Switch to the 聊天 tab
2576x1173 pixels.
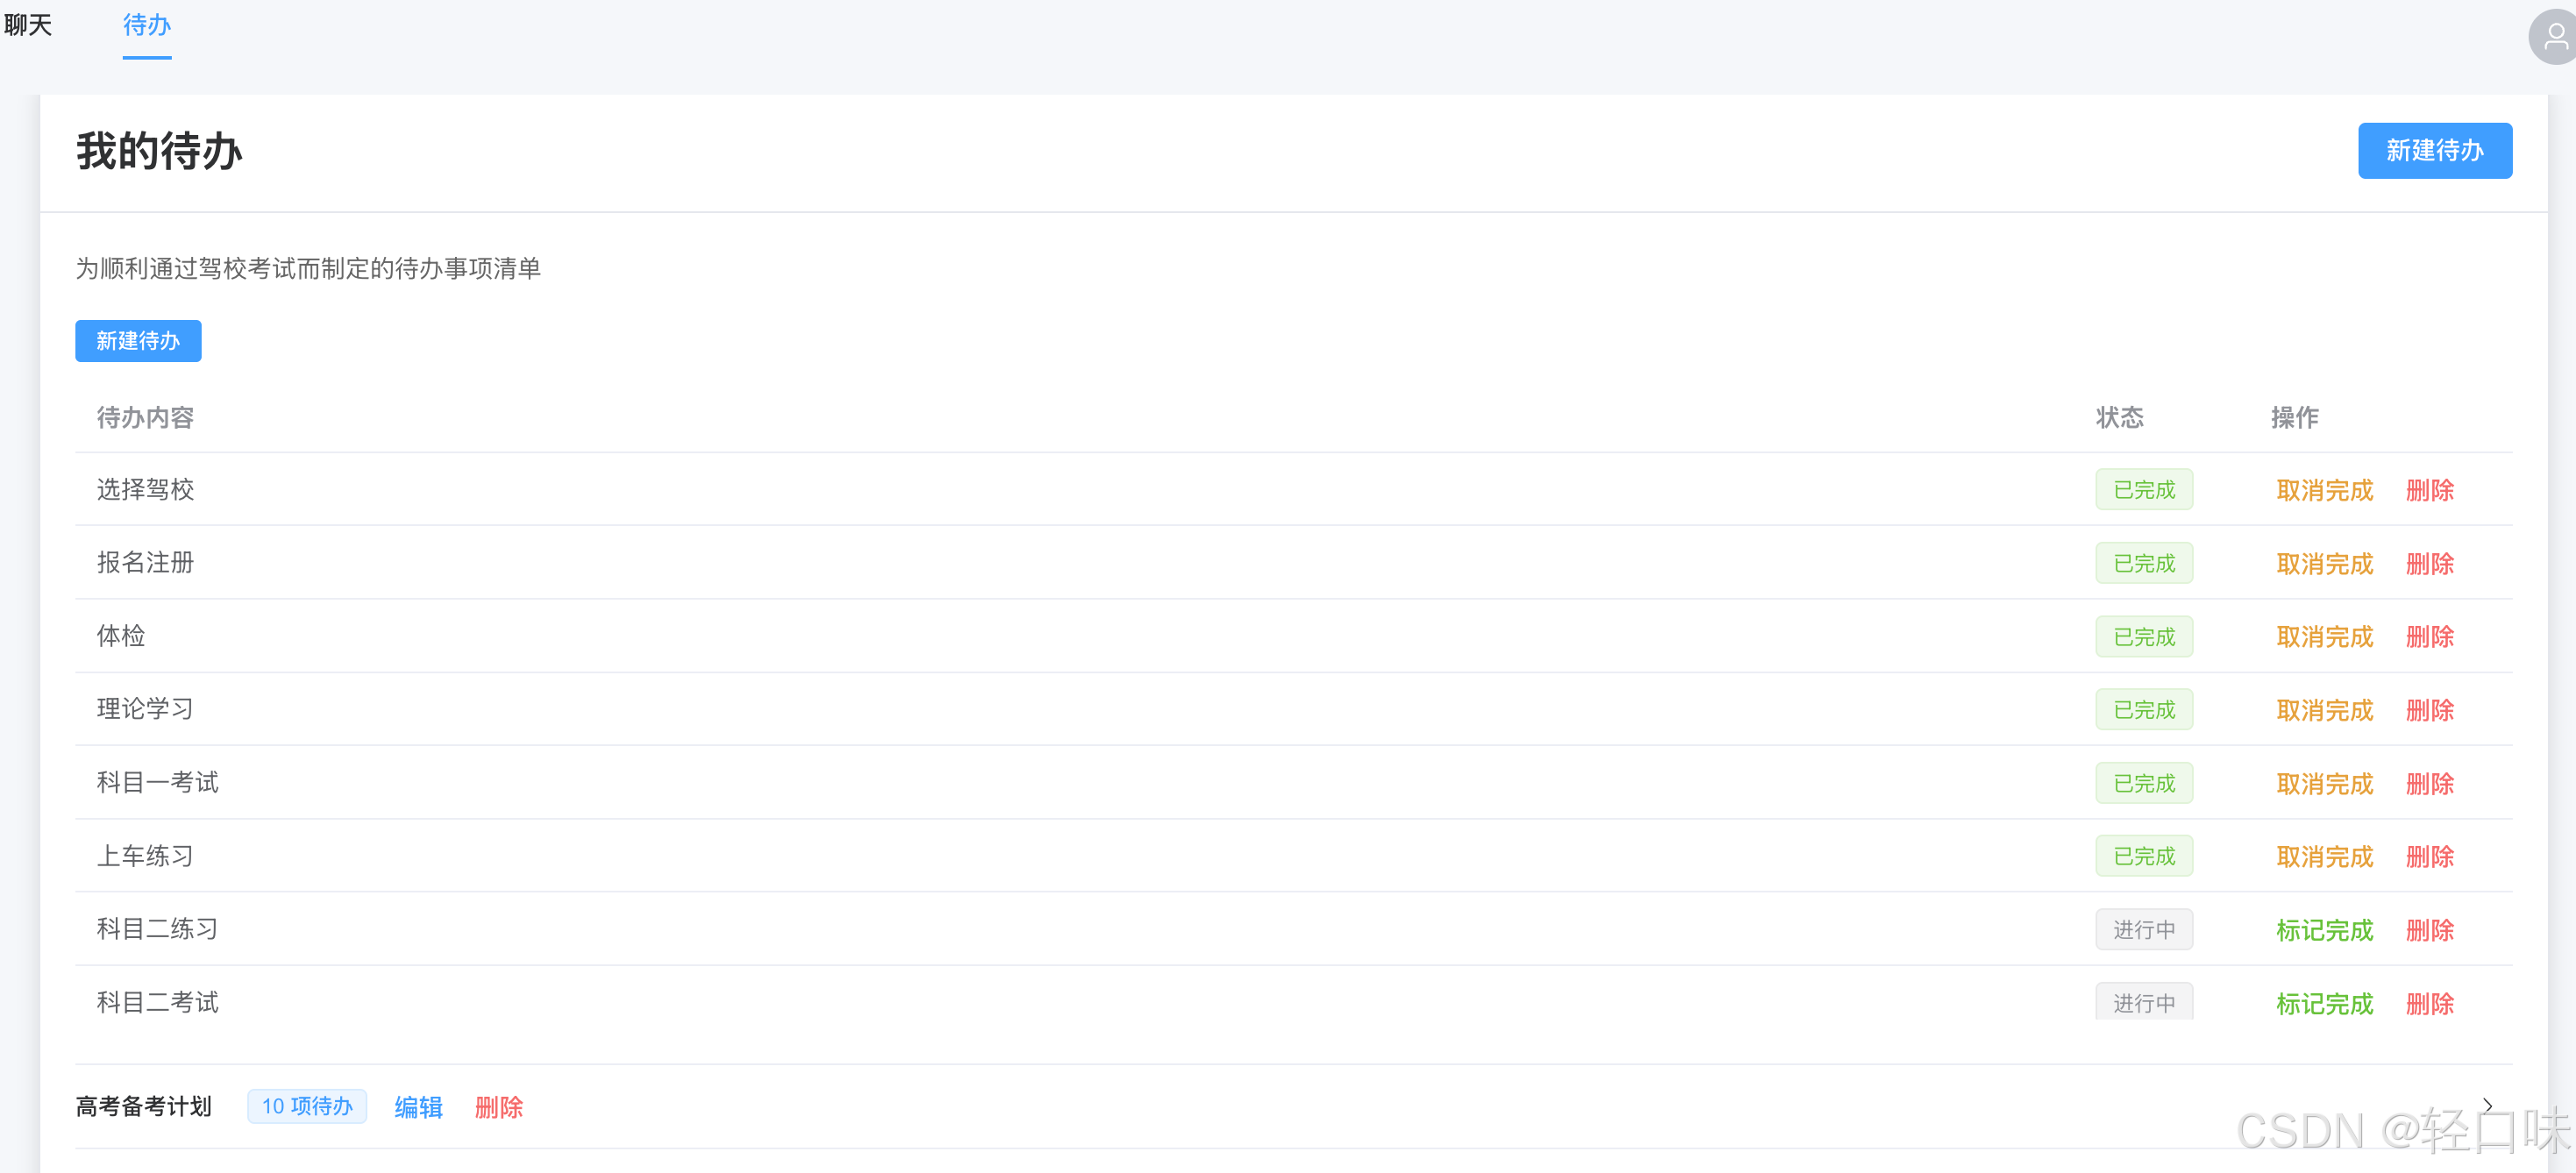(28, 25)
